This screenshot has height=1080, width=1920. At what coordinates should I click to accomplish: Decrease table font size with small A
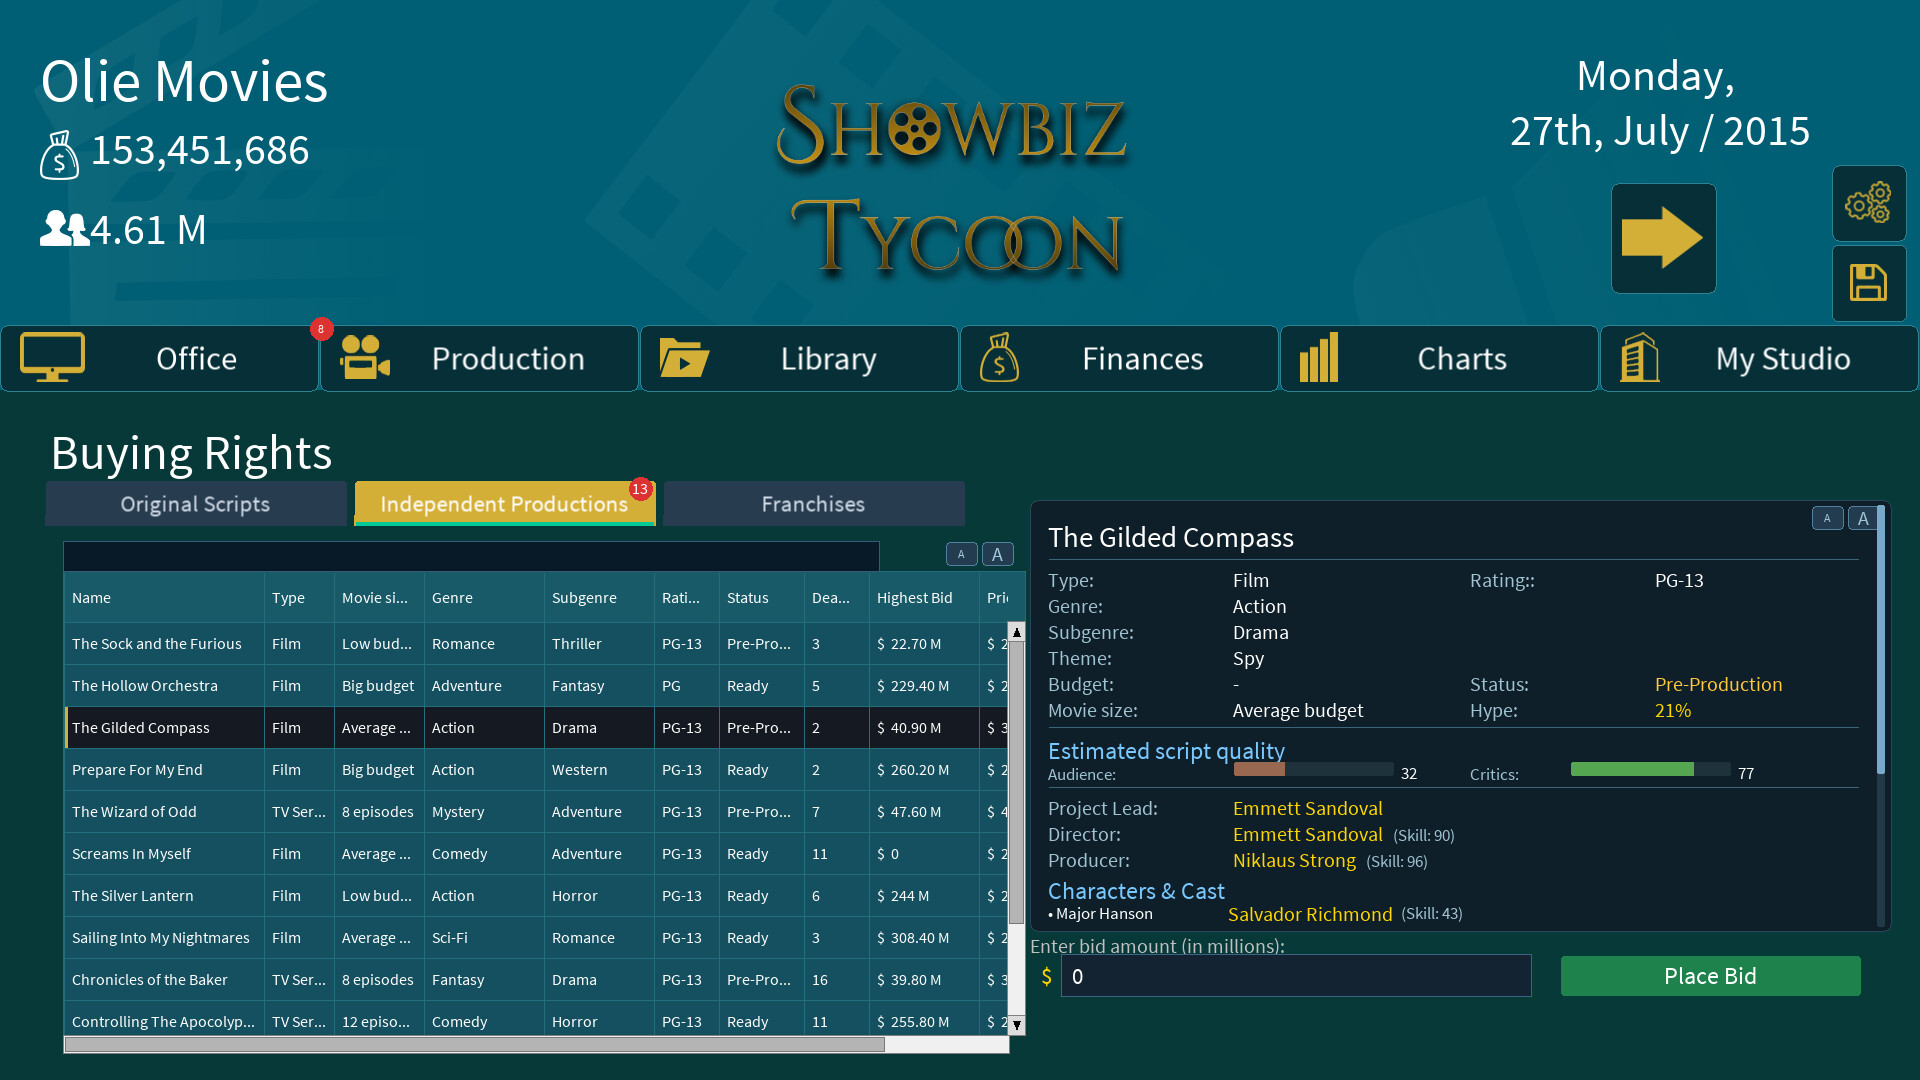[x=961, y=554]
